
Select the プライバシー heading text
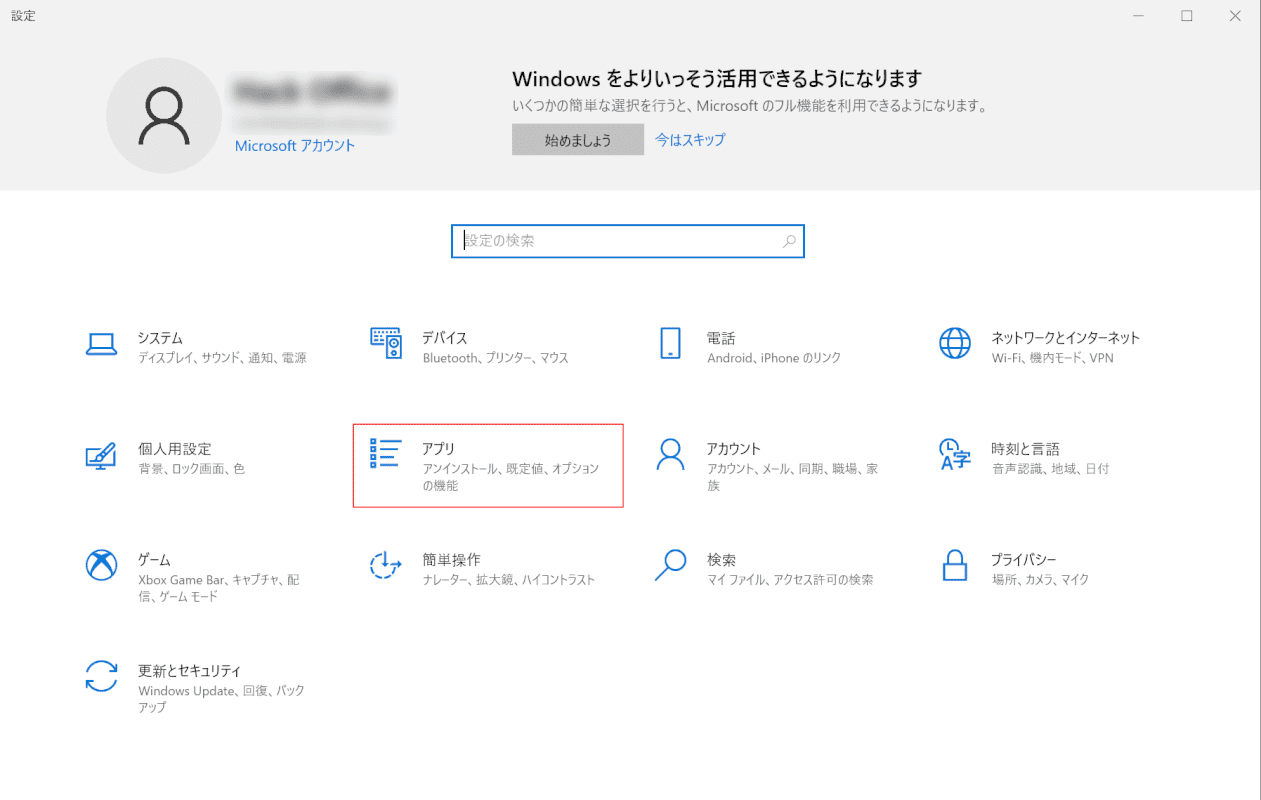(x=1024, y=560)
